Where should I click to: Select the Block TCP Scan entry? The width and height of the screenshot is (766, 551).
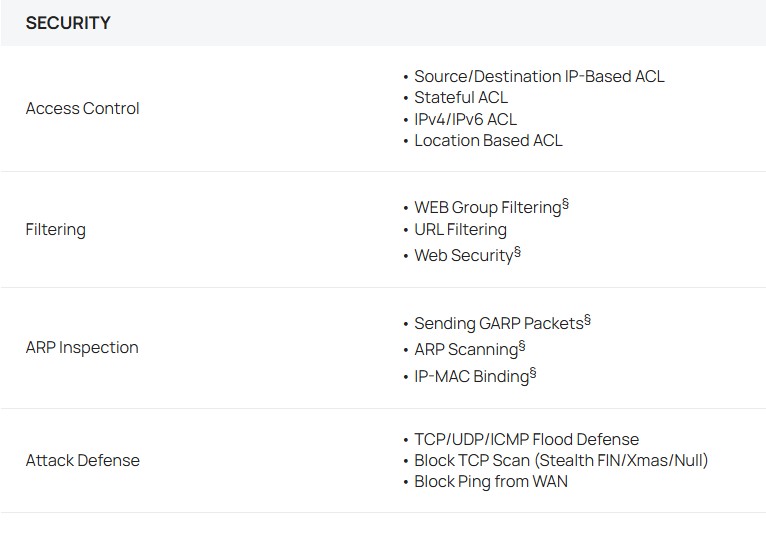coord(561,460)
